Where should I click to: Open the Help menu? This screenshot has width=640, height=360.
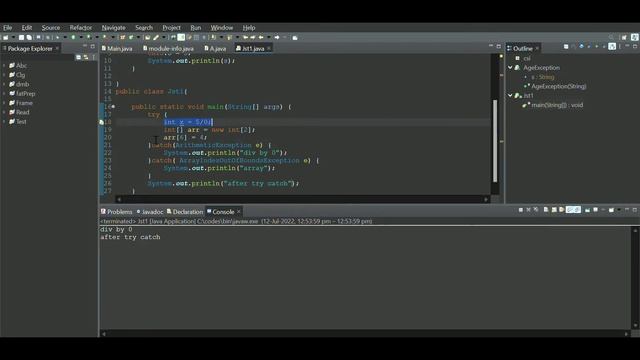(x=249, y=28)
